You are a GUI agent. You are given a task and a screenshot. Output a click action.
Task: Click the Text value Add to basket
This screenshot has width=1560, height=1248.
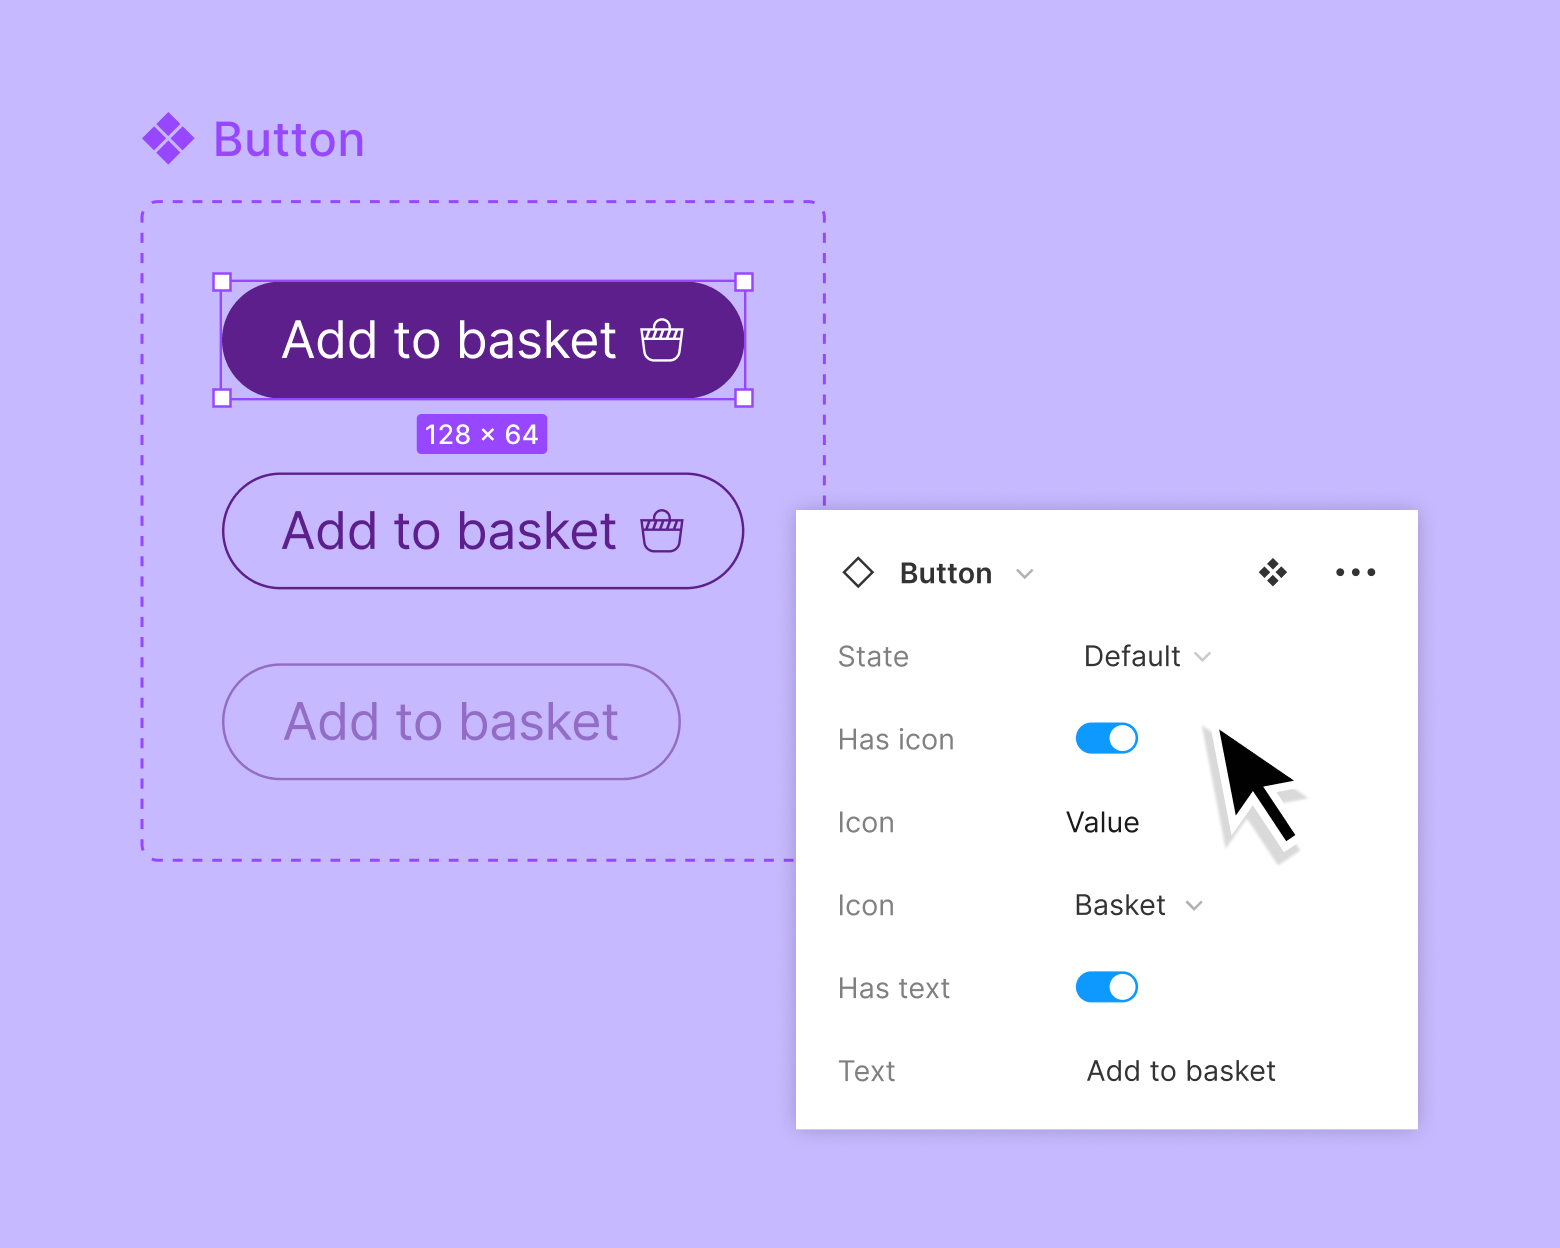[x=1180, y=1071]
